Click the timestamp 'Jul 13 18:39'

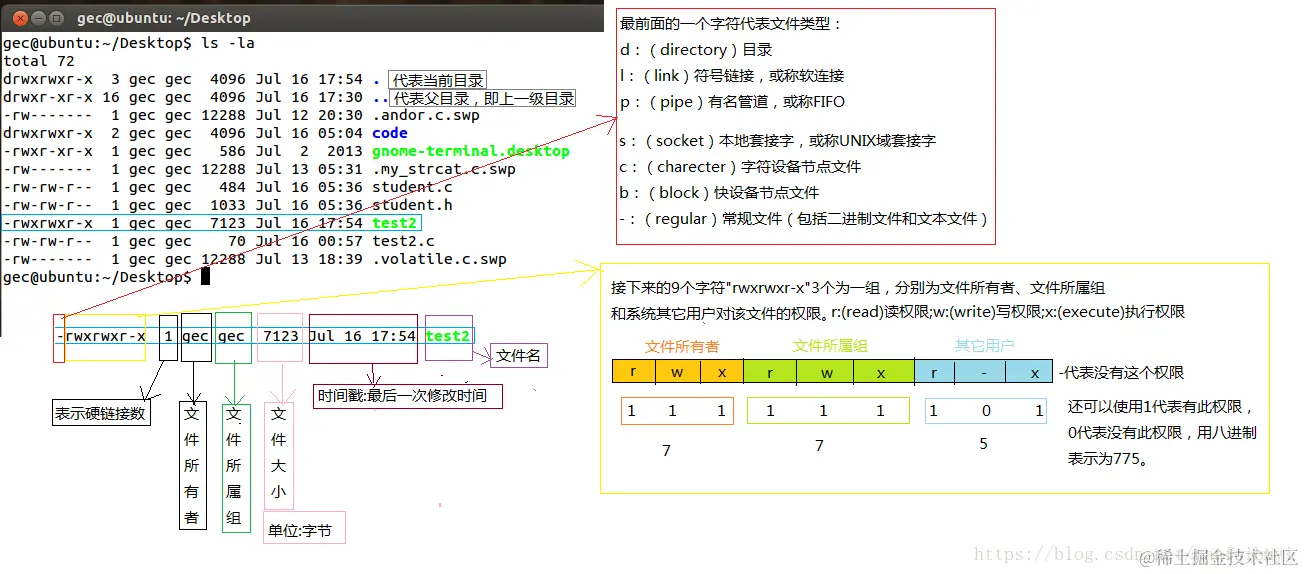[309, 259]
